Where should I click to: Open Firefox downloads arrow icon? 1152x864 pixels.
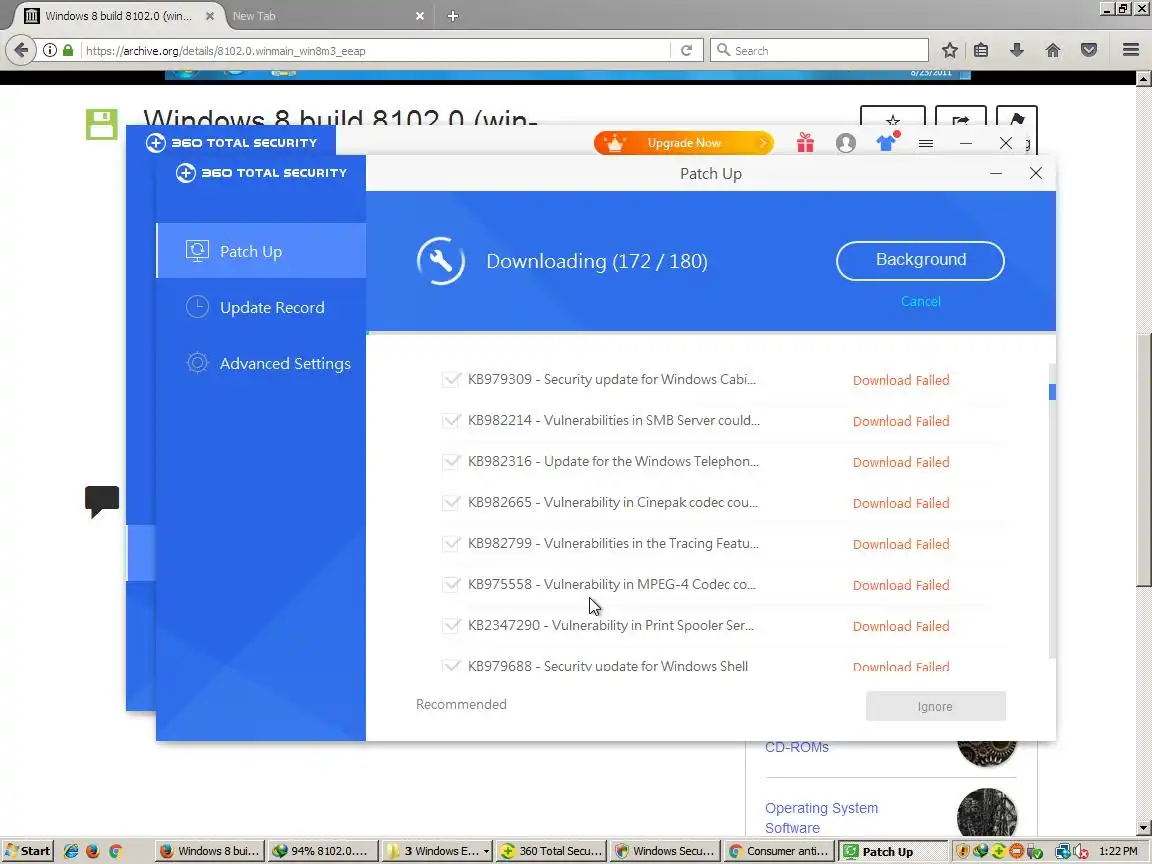click(x=1017, y=50)
